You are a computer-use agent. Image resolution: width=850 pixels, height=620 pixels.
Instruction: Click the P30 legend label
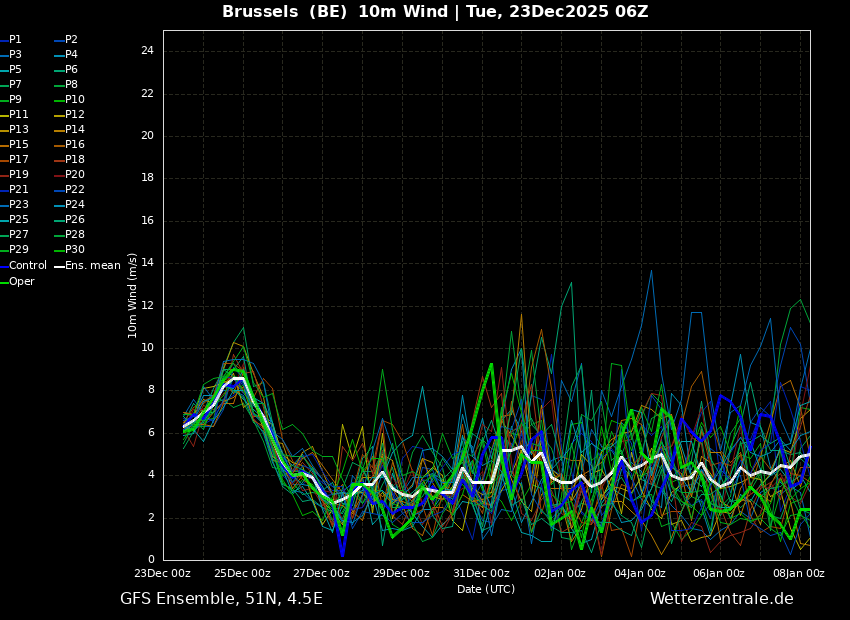tap(74, 250)
